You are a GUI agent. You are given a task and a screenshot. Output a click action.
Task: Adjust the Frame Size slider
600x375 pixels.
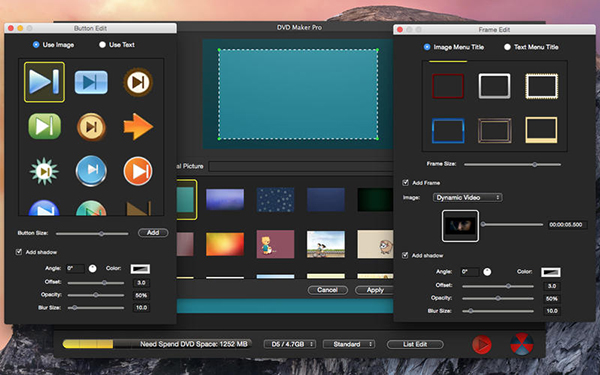pos(512,165)
